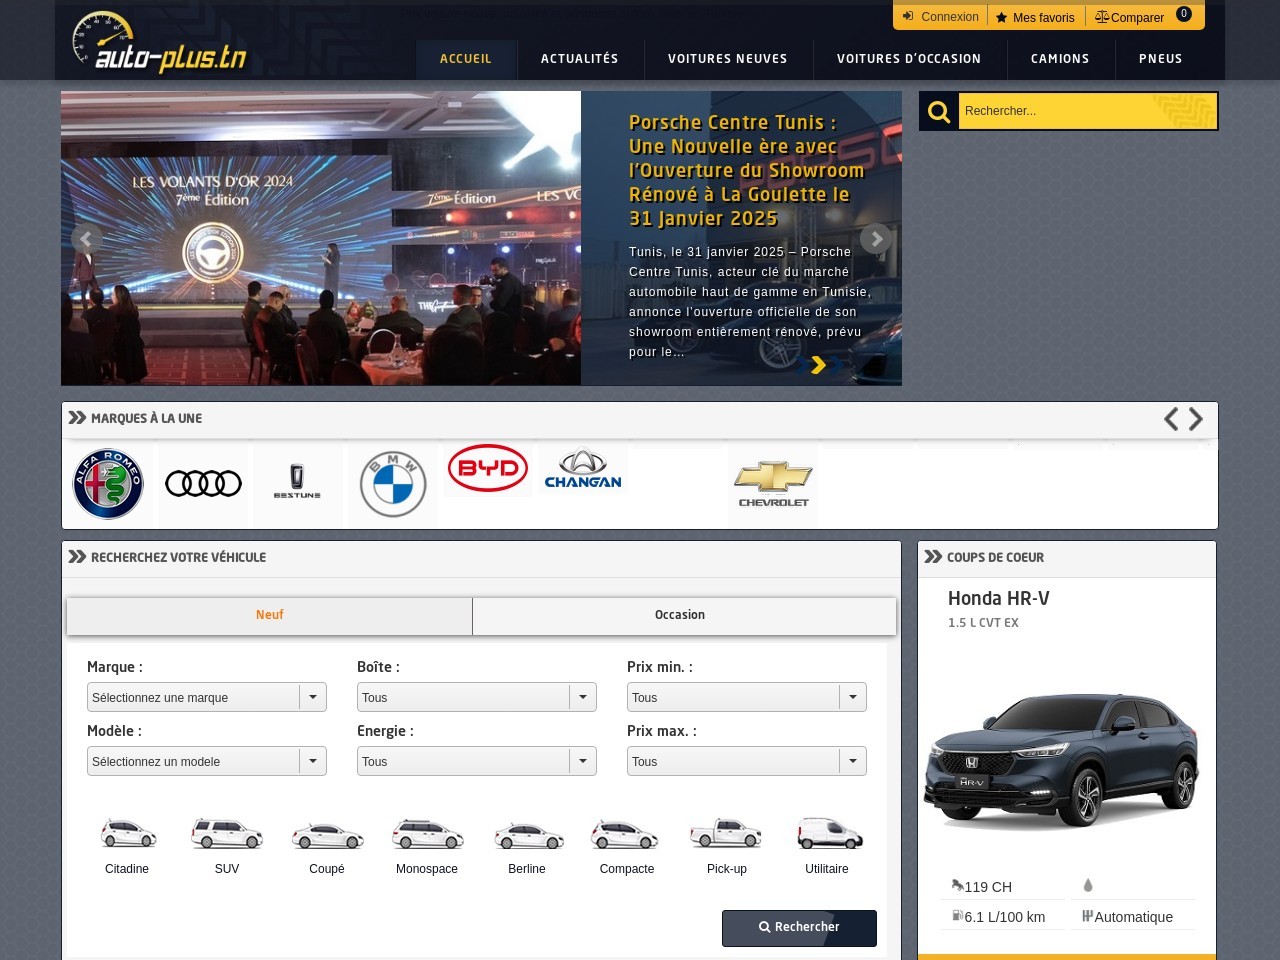
Task: Click the Honda HR-V car image
Action: 1062,760
